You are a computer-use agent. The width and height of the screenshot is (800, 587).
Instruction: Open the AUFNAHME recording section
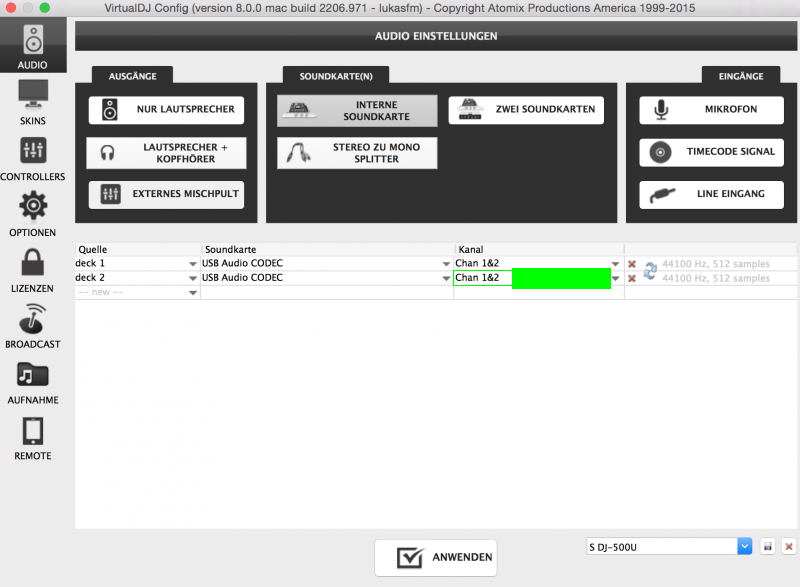point(33,382)
